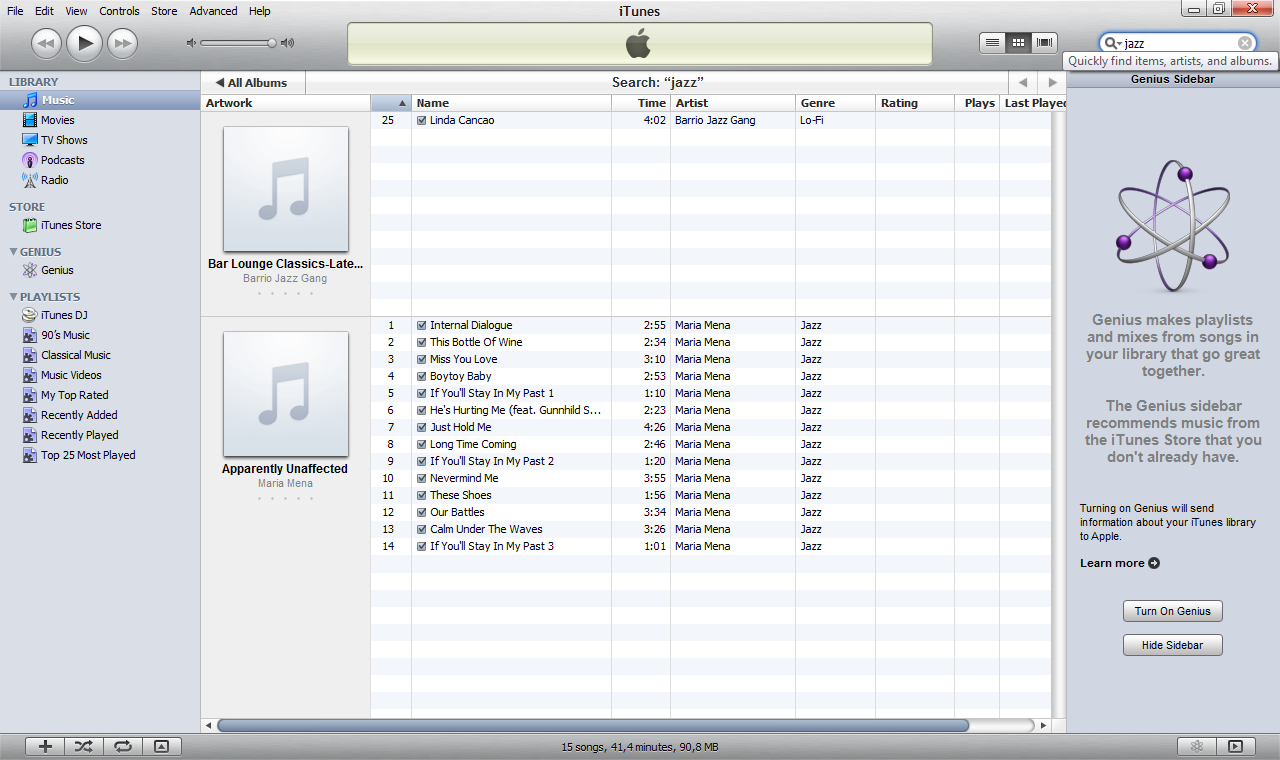This screenshot has height=760, width=1280.
Task: Click the browse back arrow button
Action: [x=1022, y=83]
